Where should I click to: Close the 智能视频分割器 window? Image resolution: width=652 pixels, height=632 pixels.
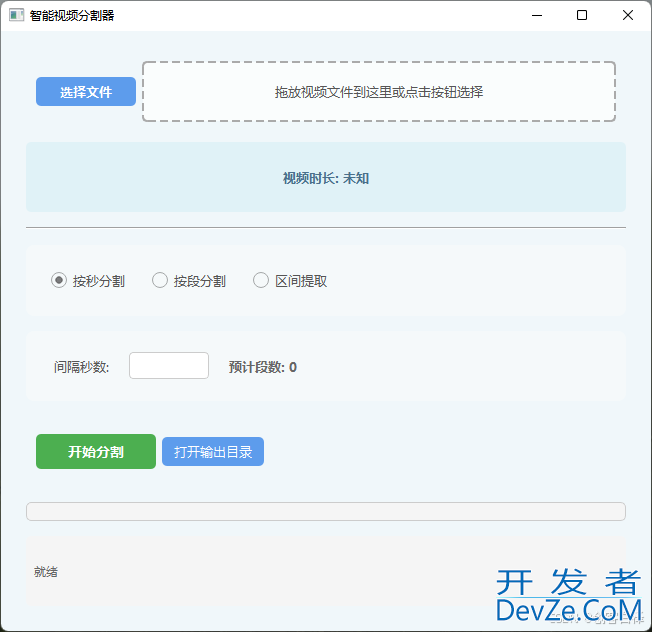coord(628,15)
